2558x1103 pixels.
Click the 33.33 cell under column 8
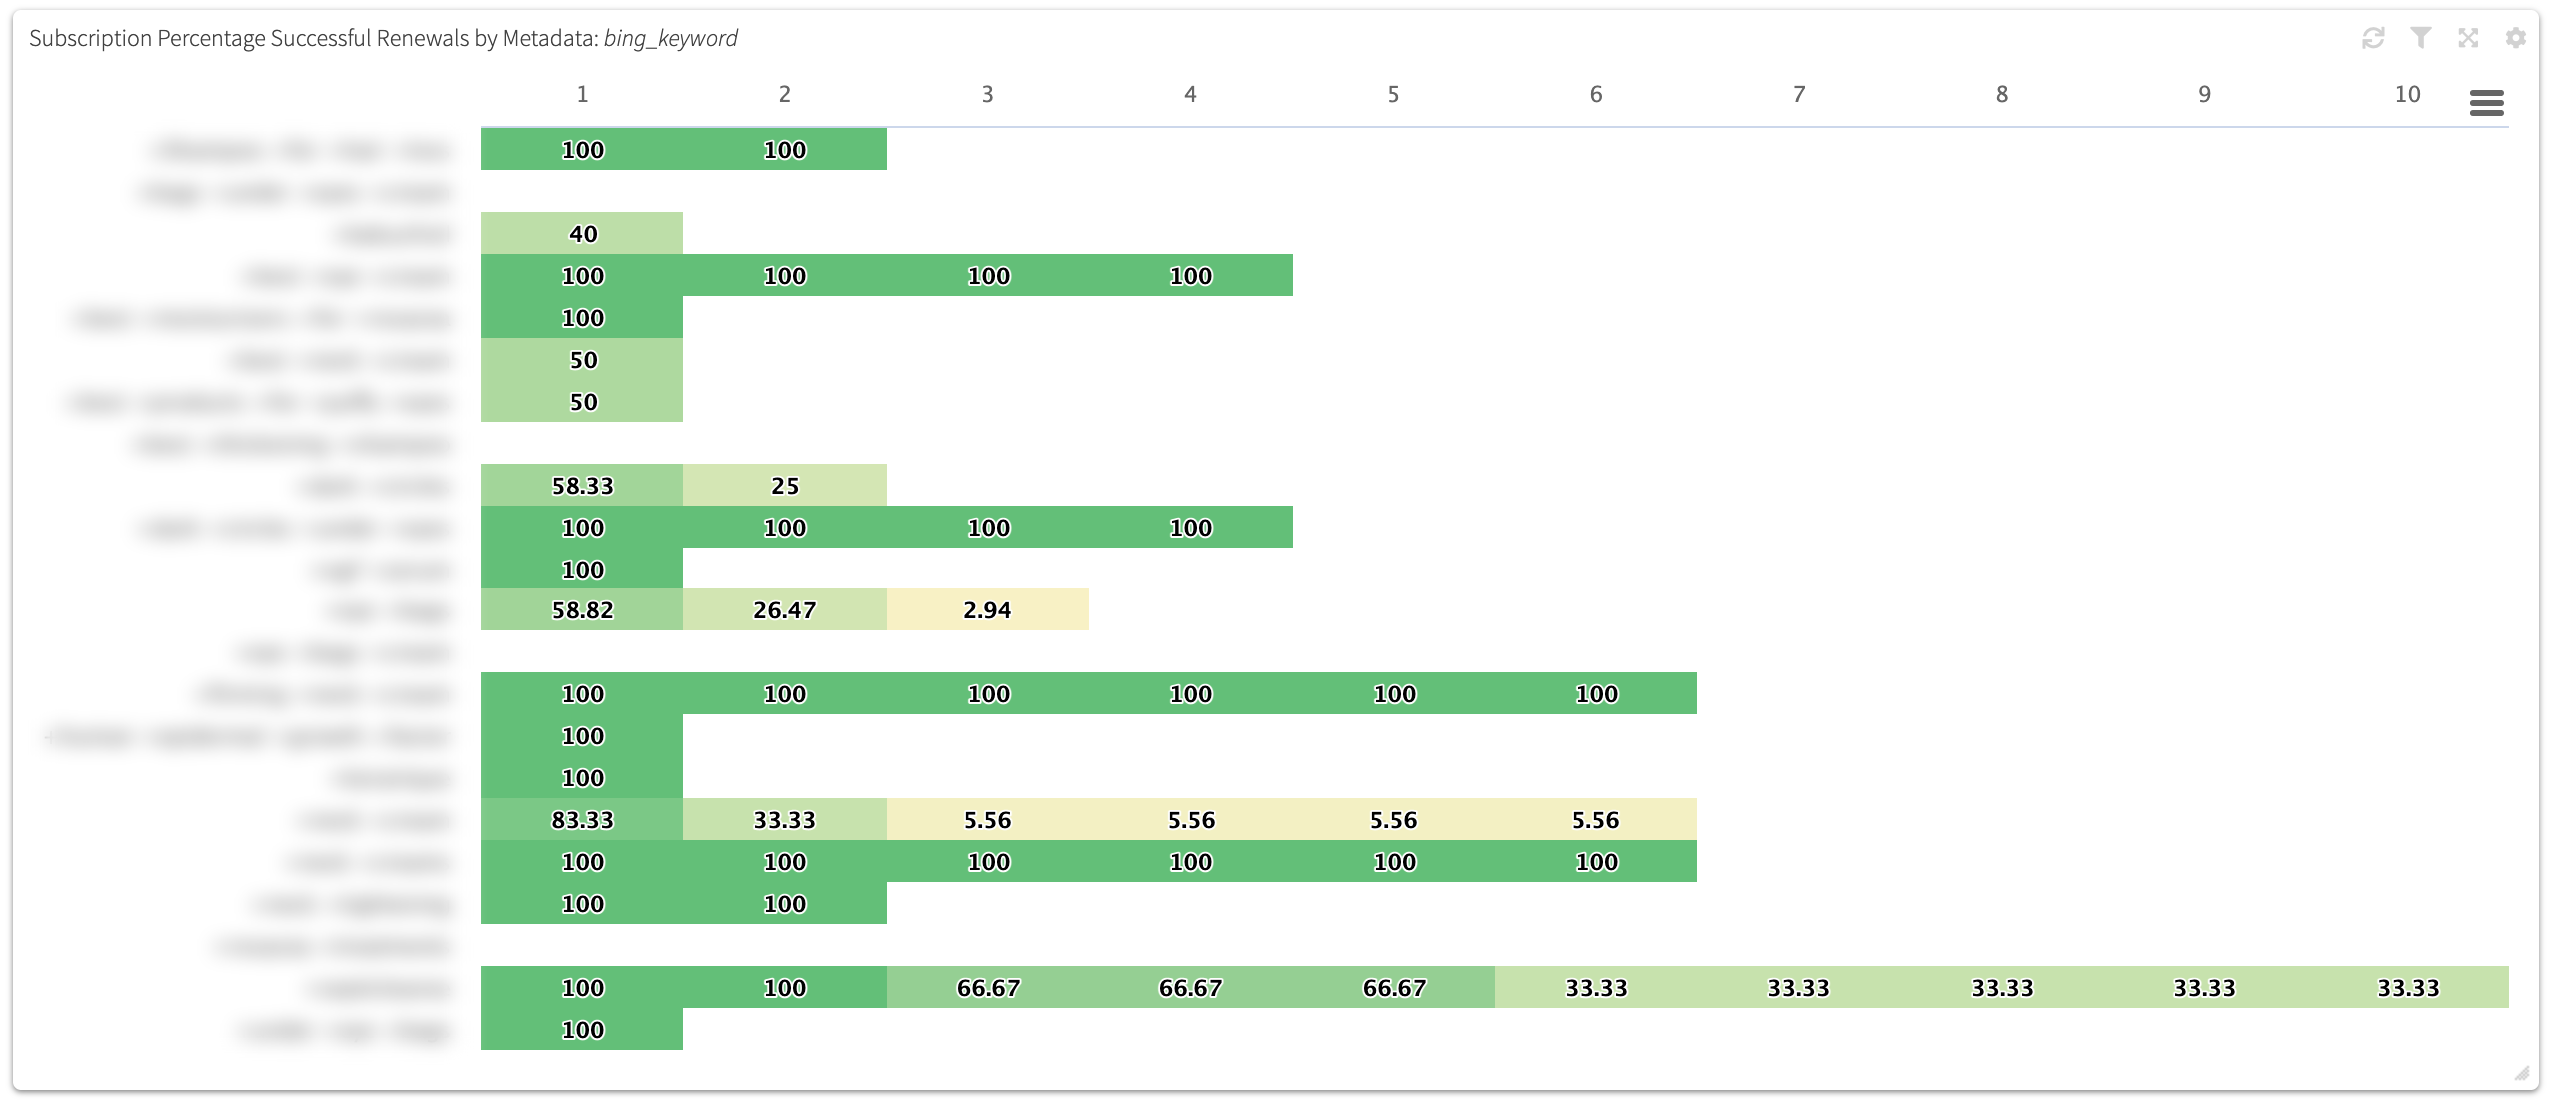(2002, 987)
